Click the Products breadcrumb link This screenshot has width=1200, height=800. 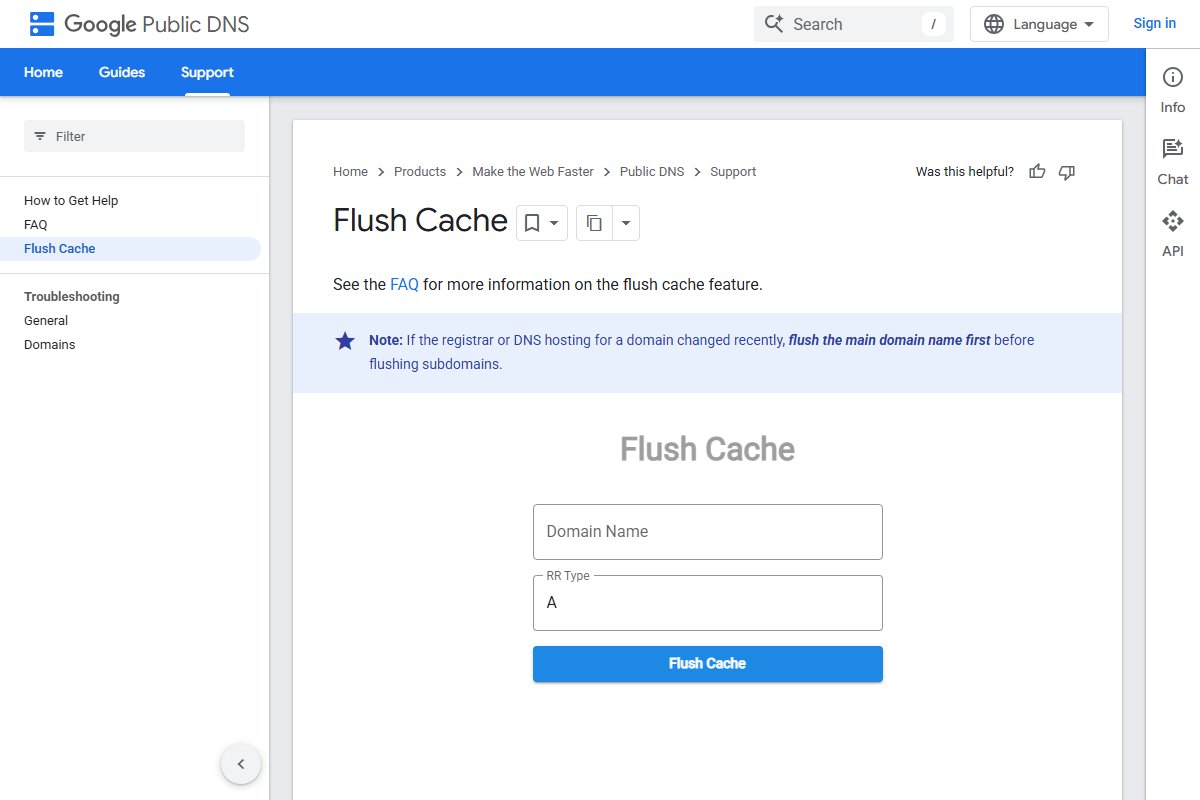(420, 172)
